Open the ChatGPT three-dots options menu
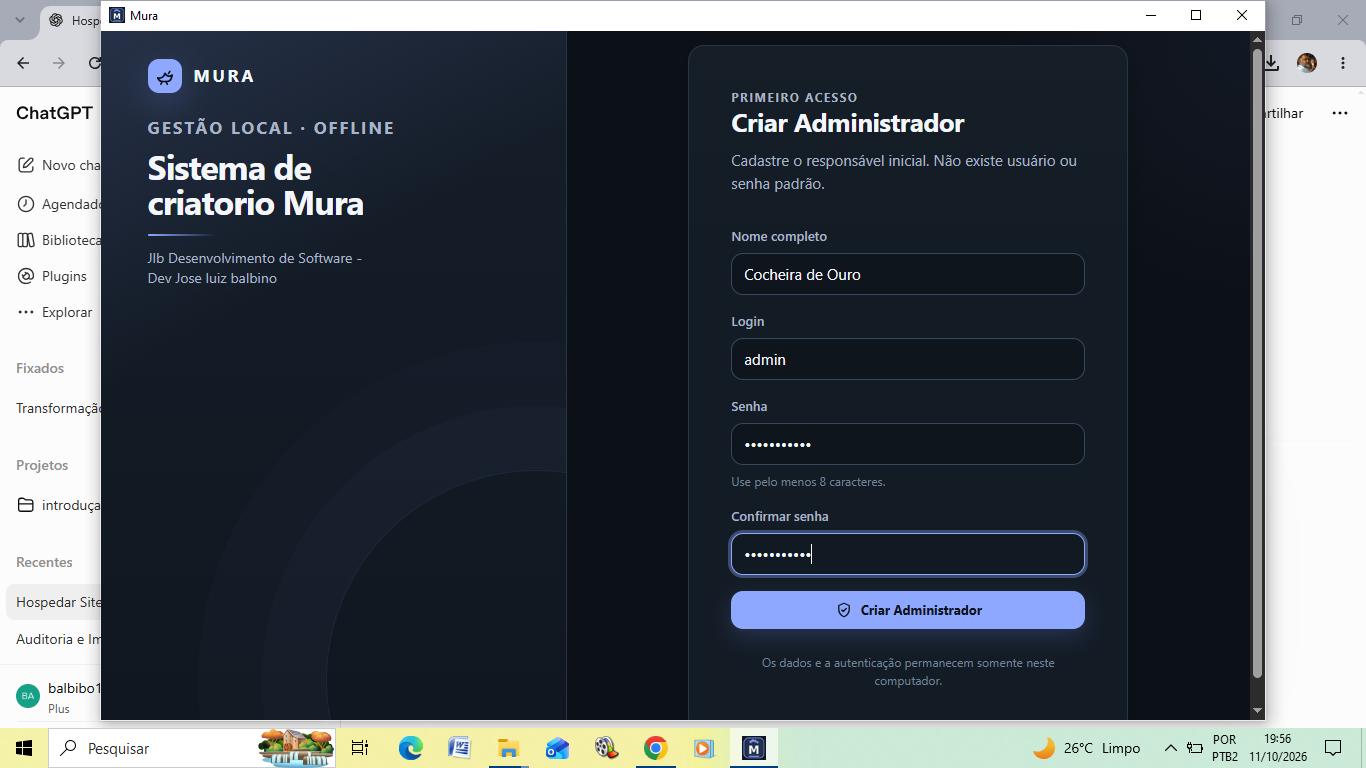This screenshot has height=768, width=1366. coord(1340,113)
